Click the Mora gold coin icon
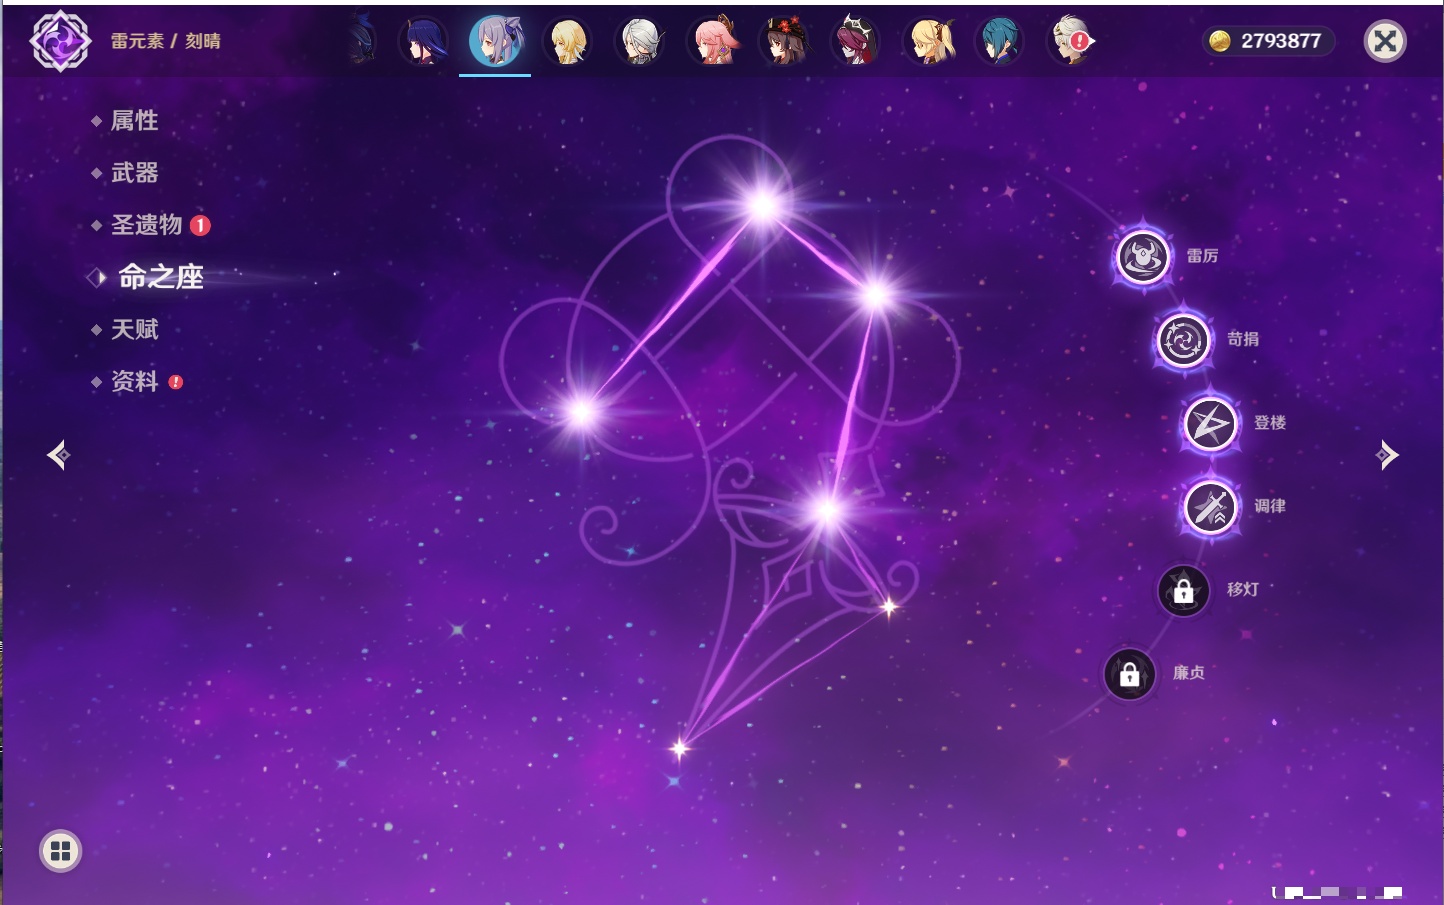Viewport: 1444px width, 905px height. tap(1220, 41)
